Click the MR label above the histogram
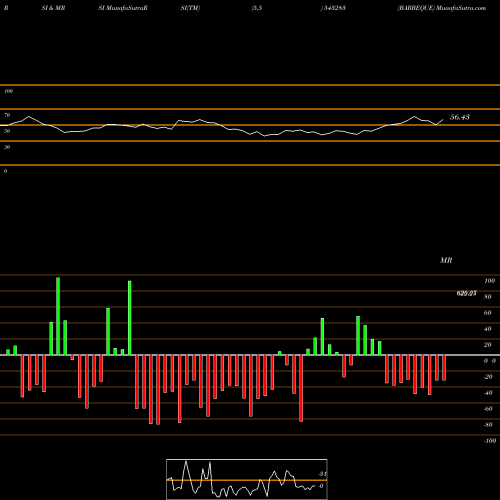This screenshot has height=500, width=500. coord(446,260)
